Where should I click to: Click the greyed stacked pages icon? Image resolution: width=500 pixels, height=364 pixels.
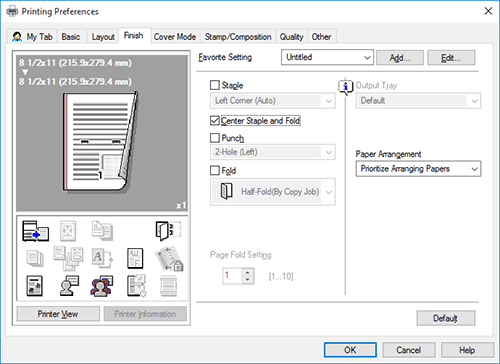pyautogui.click(x=35, y=259)
